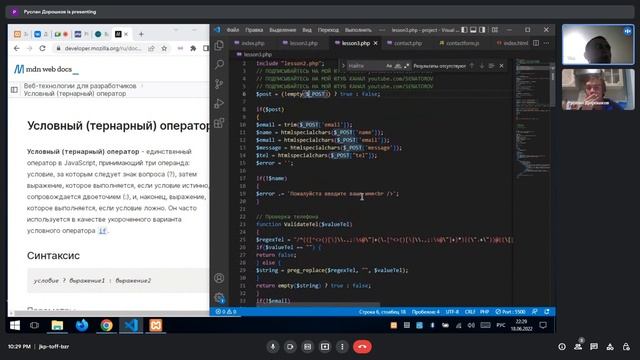This screenshot has width=640, height=360.
Task: Click the Пробелов: 4 indentation status item
Action: tap(426, 312)
